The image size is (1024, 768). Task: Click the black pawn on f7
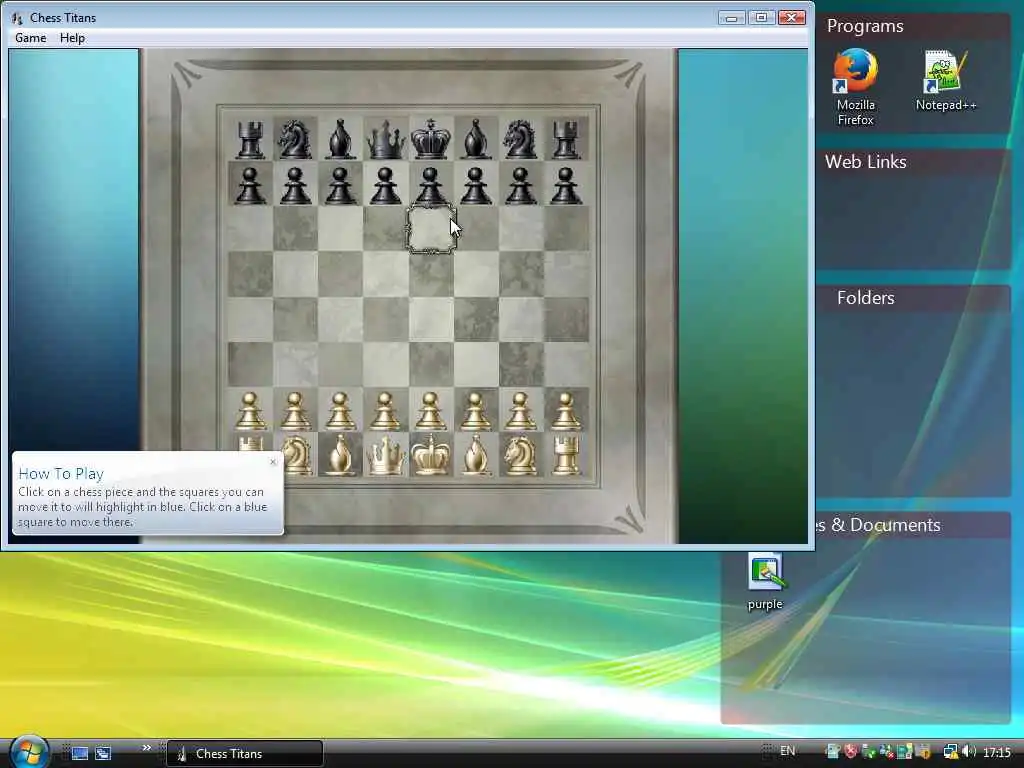coord(475,185)
